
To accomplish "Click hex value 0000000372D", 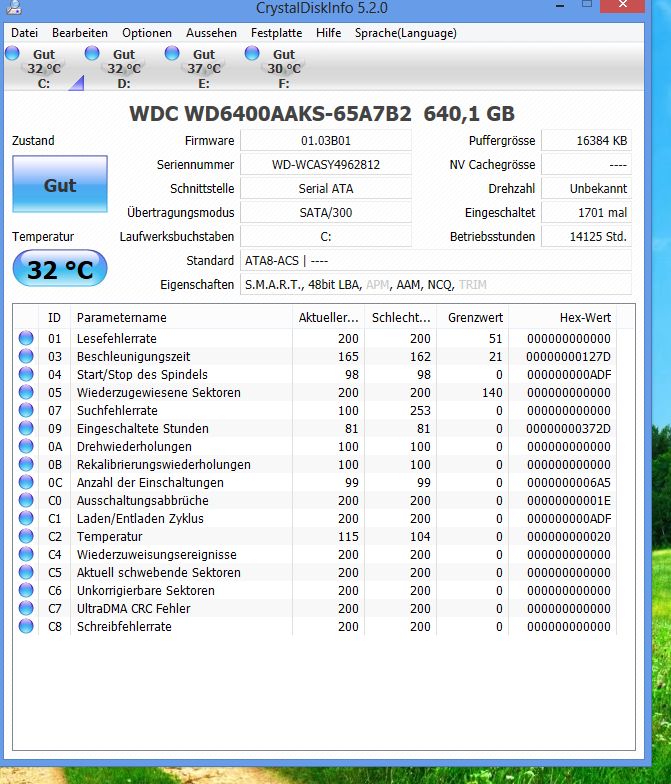I will (568, 428).
